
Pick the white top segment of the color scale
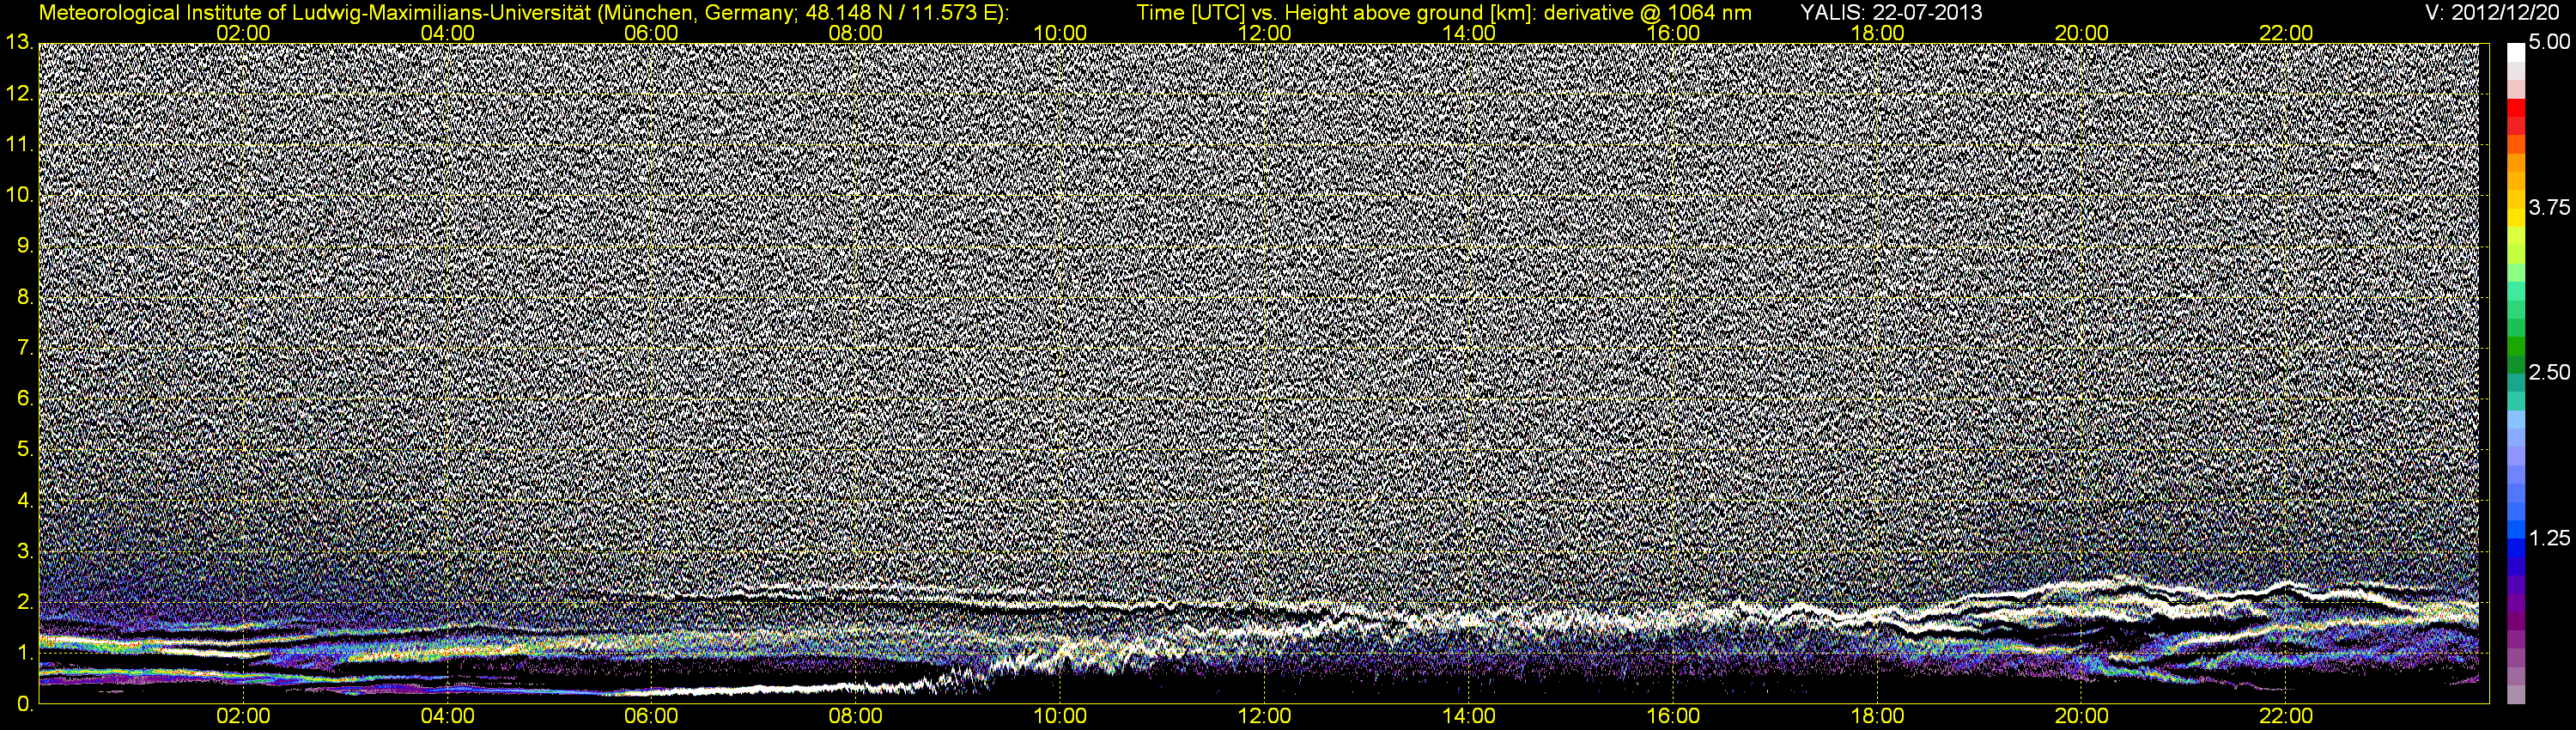click(x=2516, y=52)
